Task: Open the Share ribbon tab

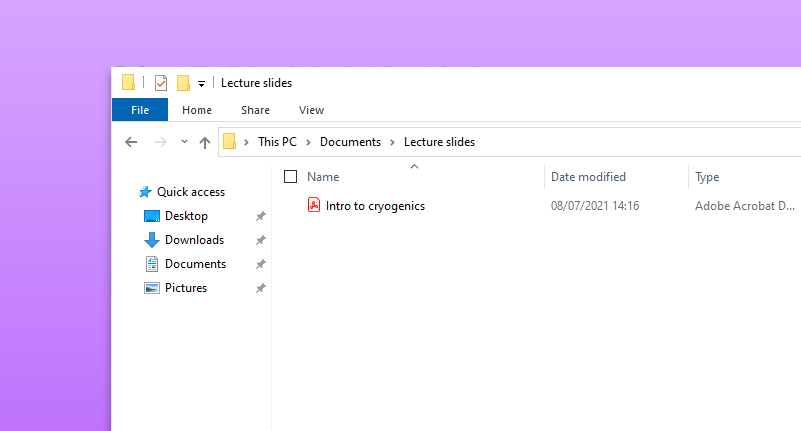Action: pyautogui.click(x=255, y=110)
